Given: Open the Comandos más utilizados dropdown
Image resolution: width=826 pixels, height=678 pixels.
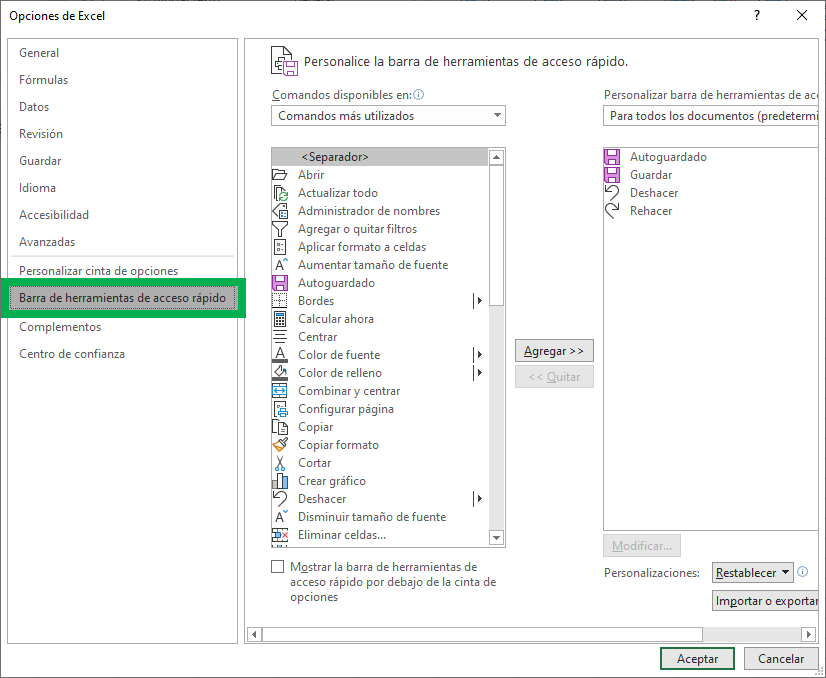Looking at the screenshot, I should pos(388,115).
